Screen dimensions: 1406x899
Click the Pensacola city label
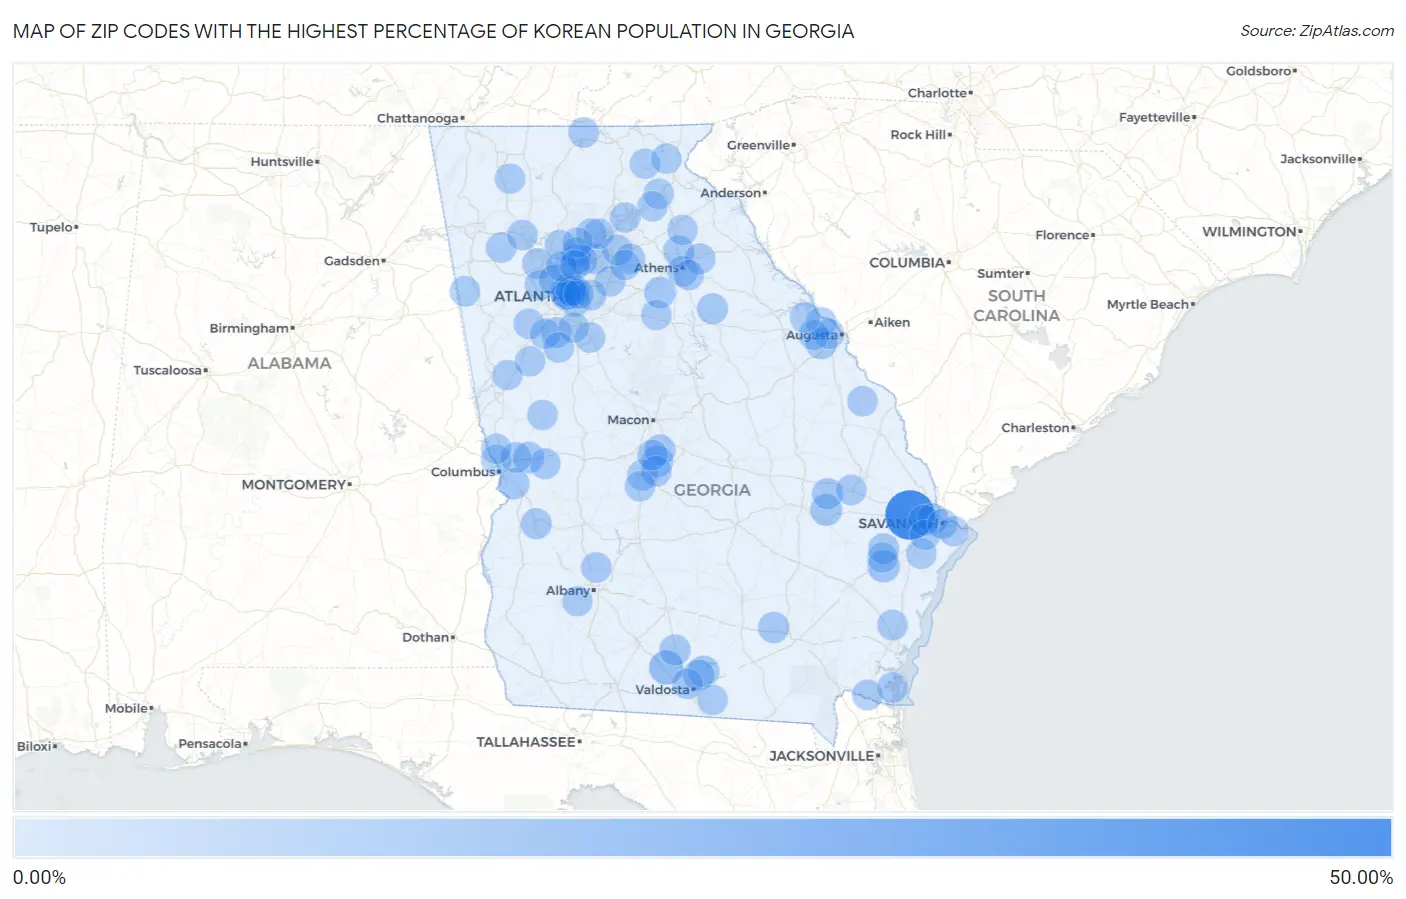(210, 743)
